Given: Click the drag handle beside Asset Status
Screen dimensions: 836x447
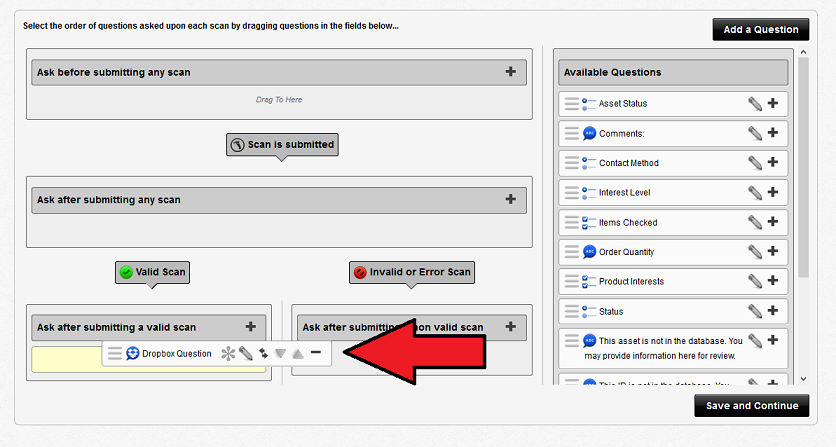Looking at the screenshot, I should 572,103.
